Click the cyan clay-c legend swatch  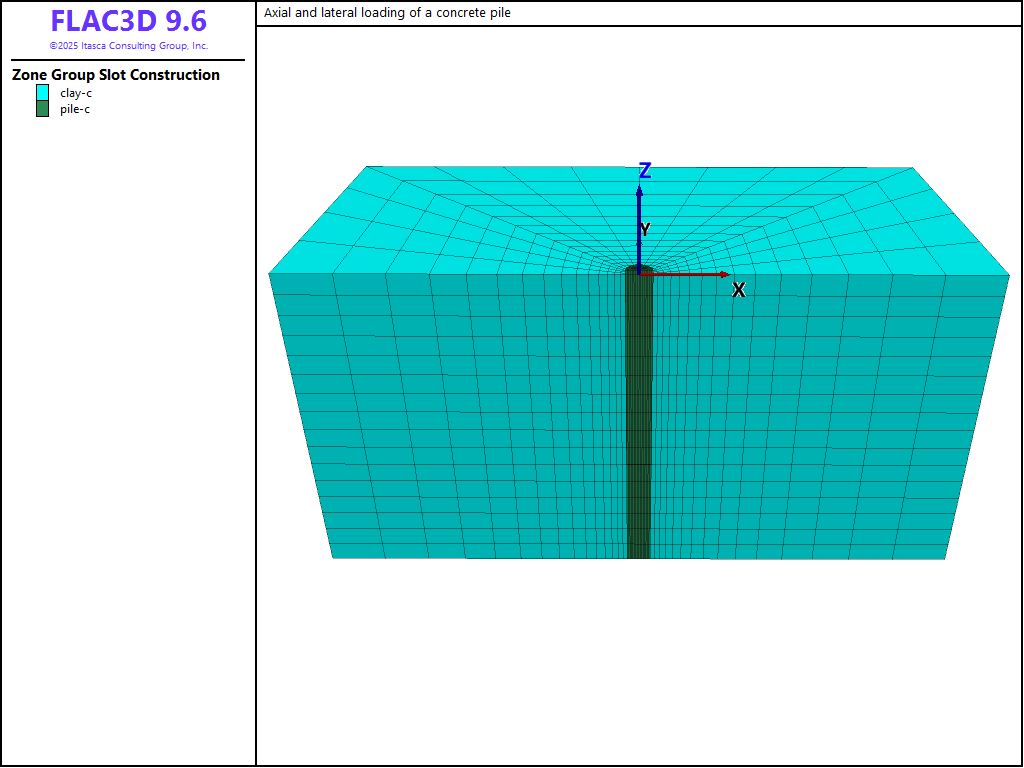coord(42,93)
